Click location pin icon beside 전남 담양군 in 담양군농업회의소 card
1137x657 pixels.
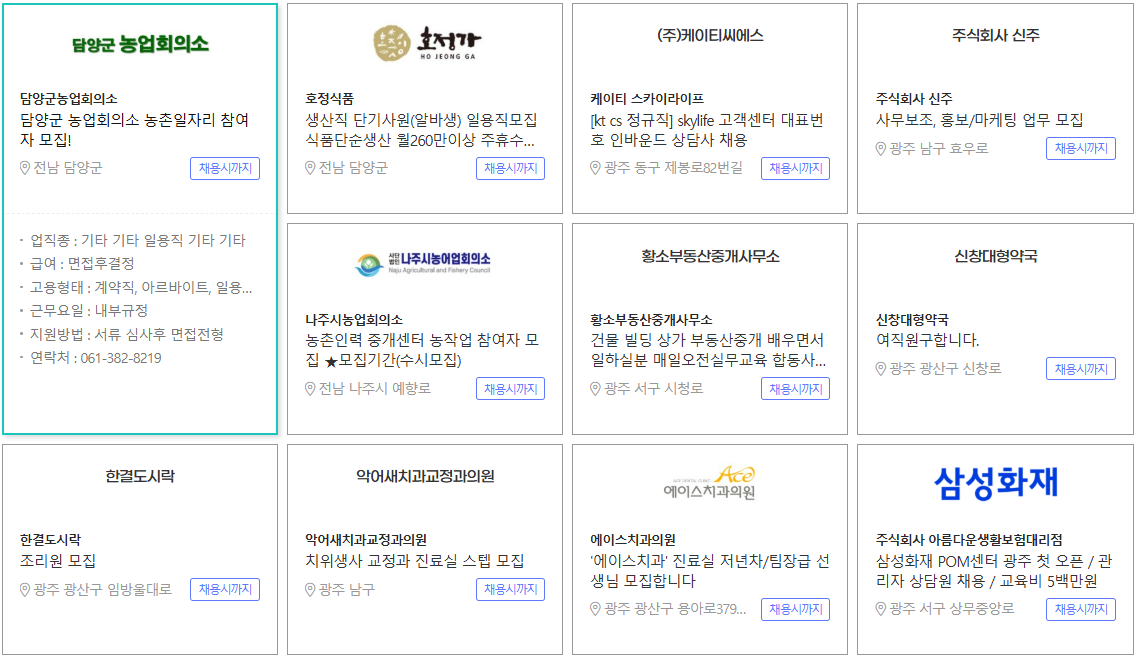tap(25, 168)
